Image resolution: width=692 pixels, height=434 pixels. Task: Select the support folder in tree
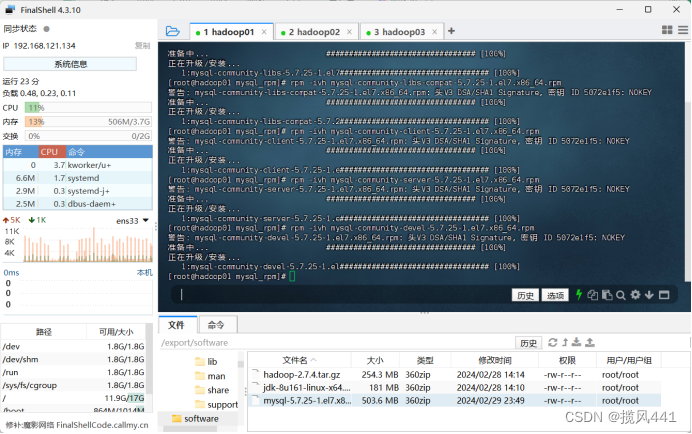[216, 404]
